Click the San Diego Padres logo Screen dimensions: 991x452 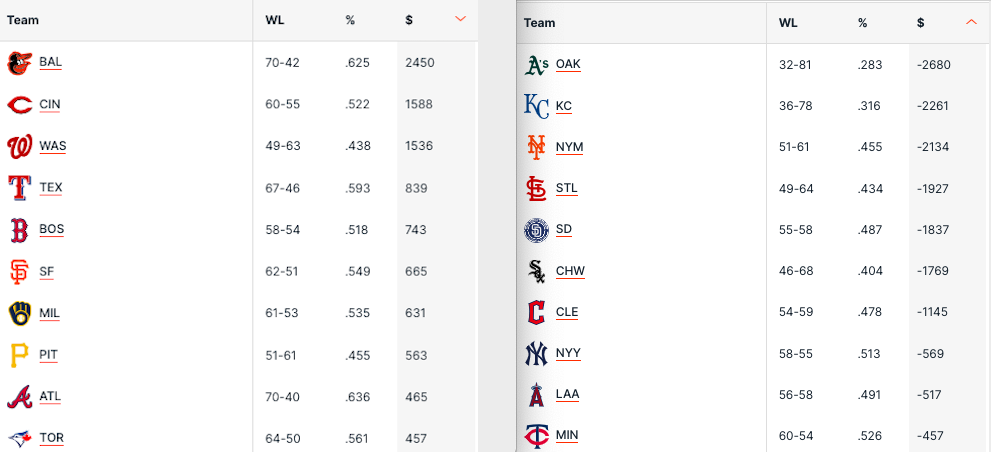(537, 230)
